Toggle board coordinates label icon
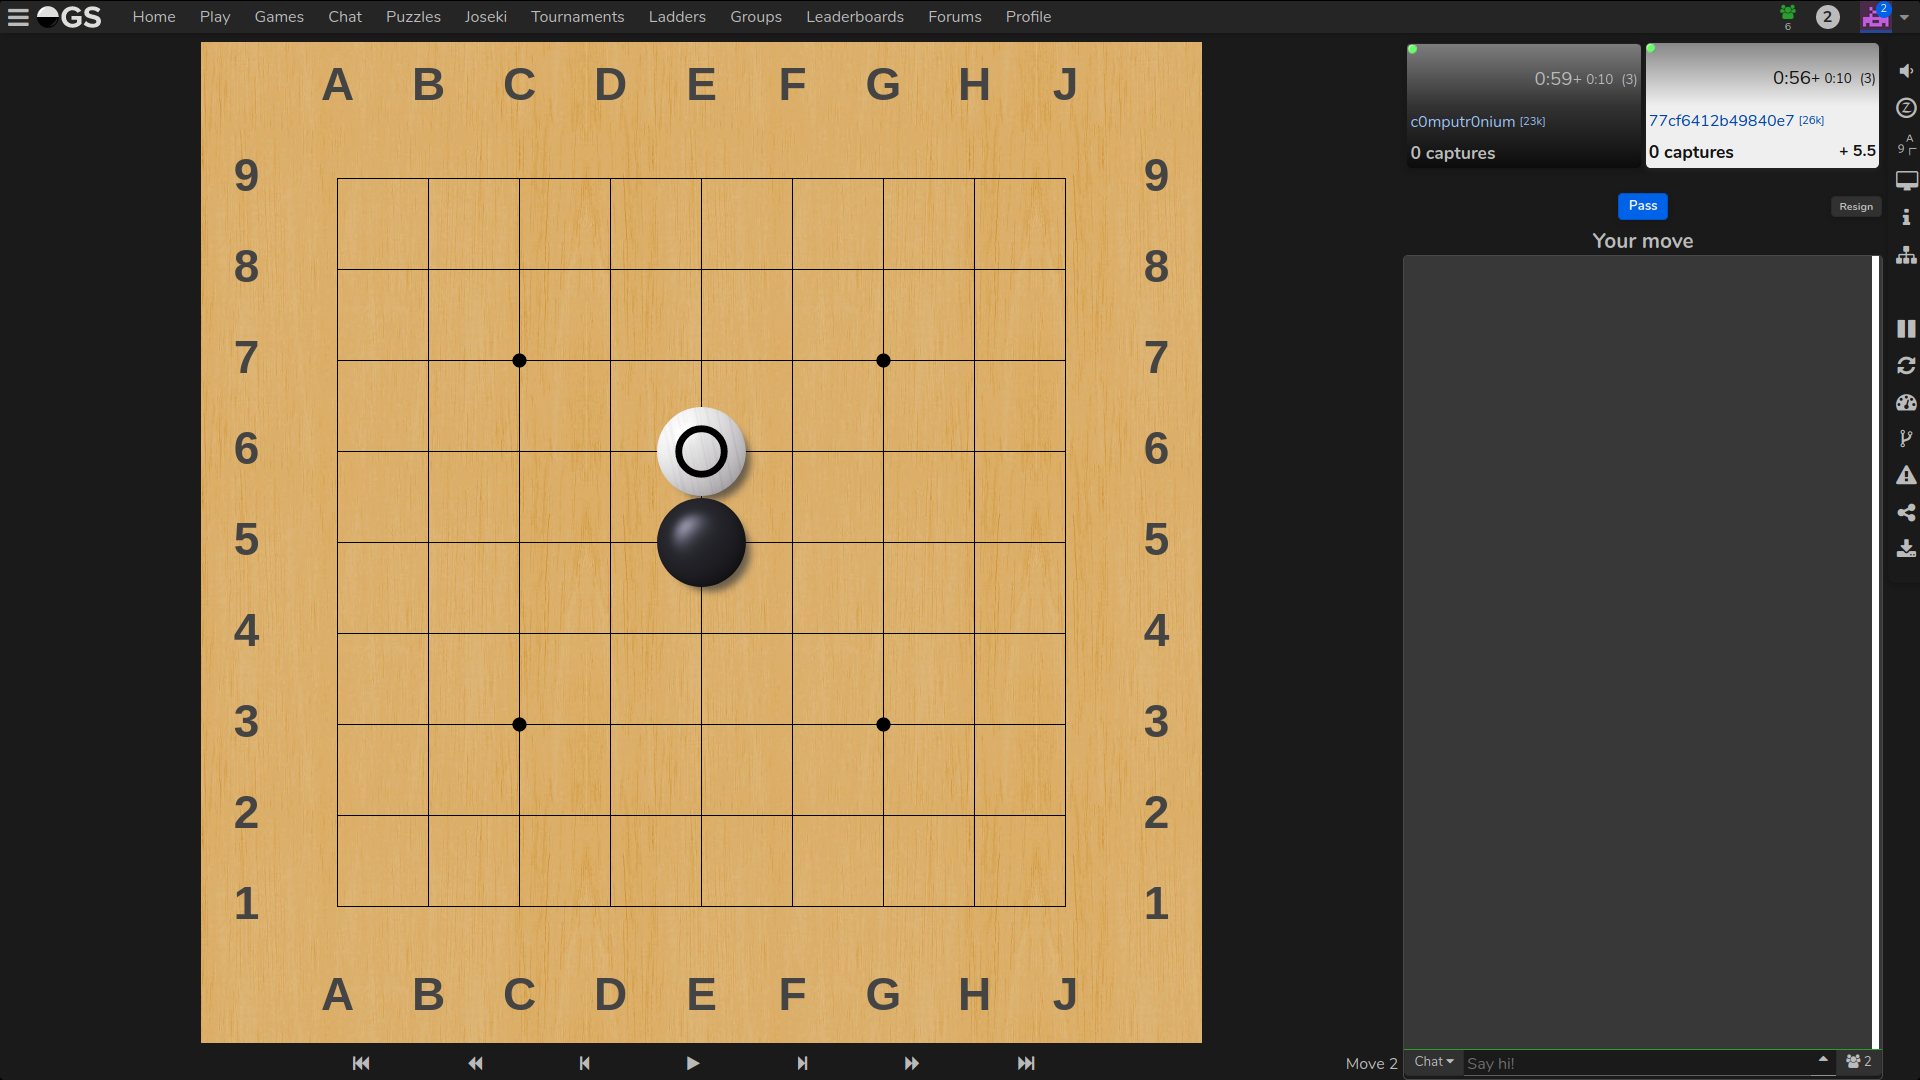The image size is (1920, 1080). pyautogui.click(x=1906, y=144)
